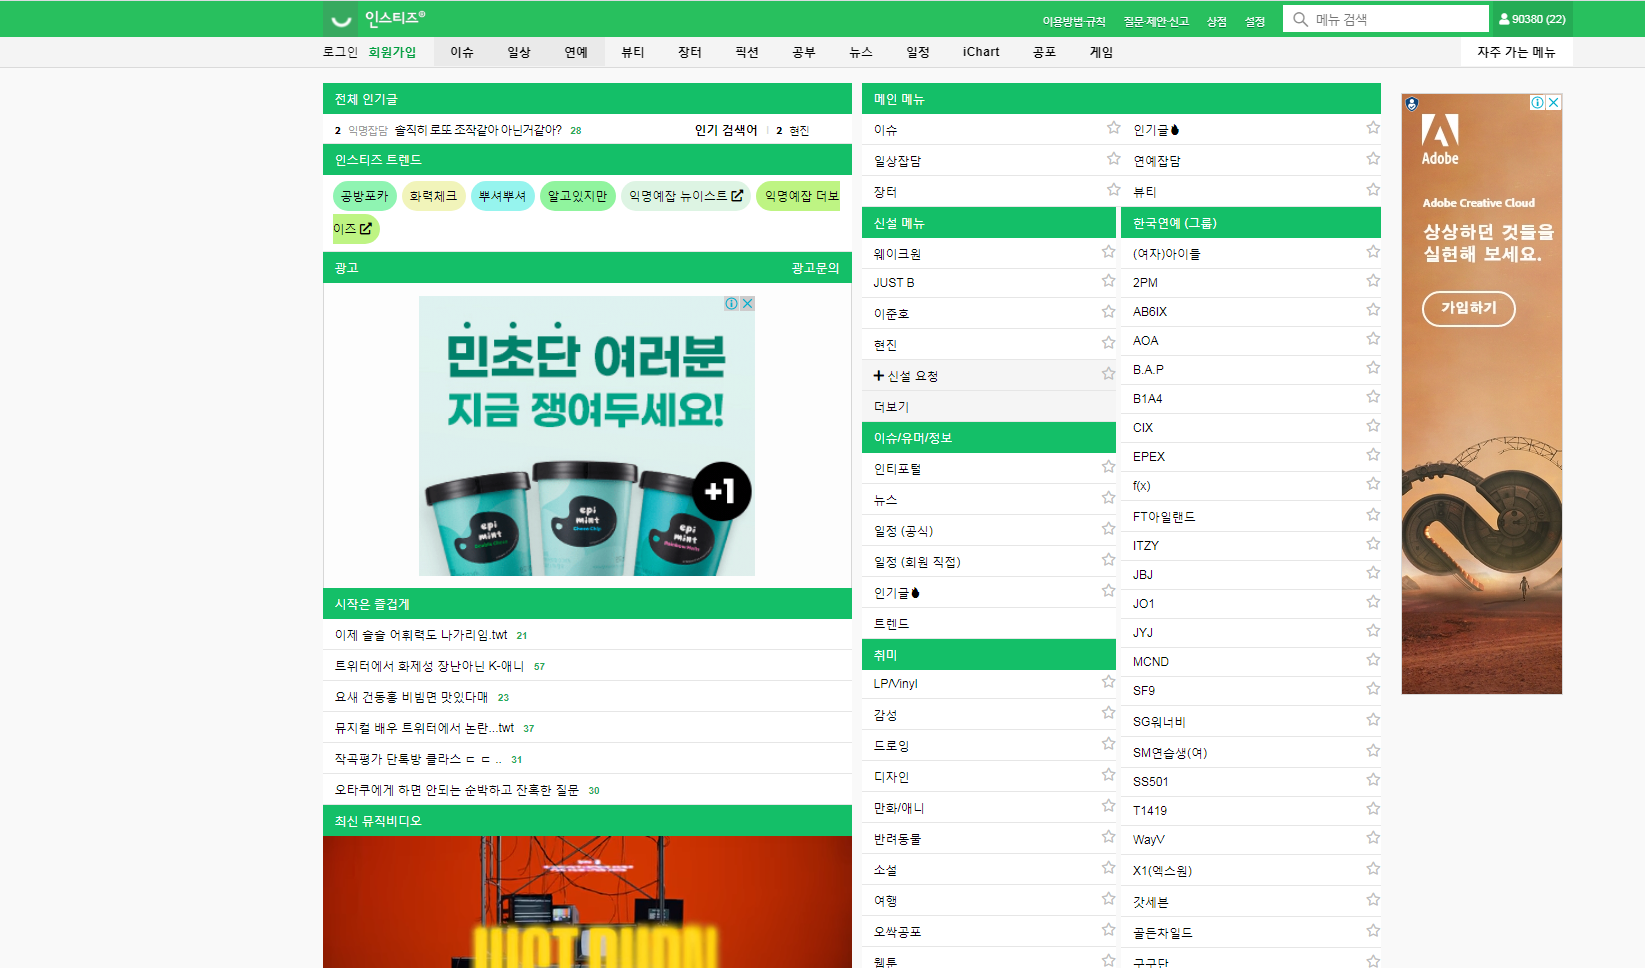Open the 알고있지만 trend tag
Screen dimensions: 1645x968
577,196
